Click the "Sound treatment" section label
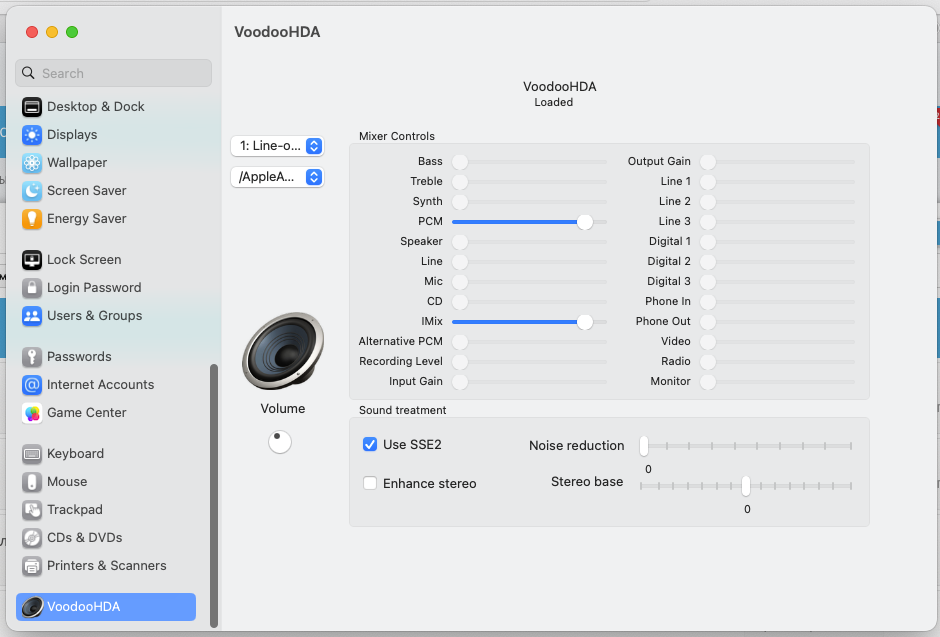940x637 pixels. 402,410
